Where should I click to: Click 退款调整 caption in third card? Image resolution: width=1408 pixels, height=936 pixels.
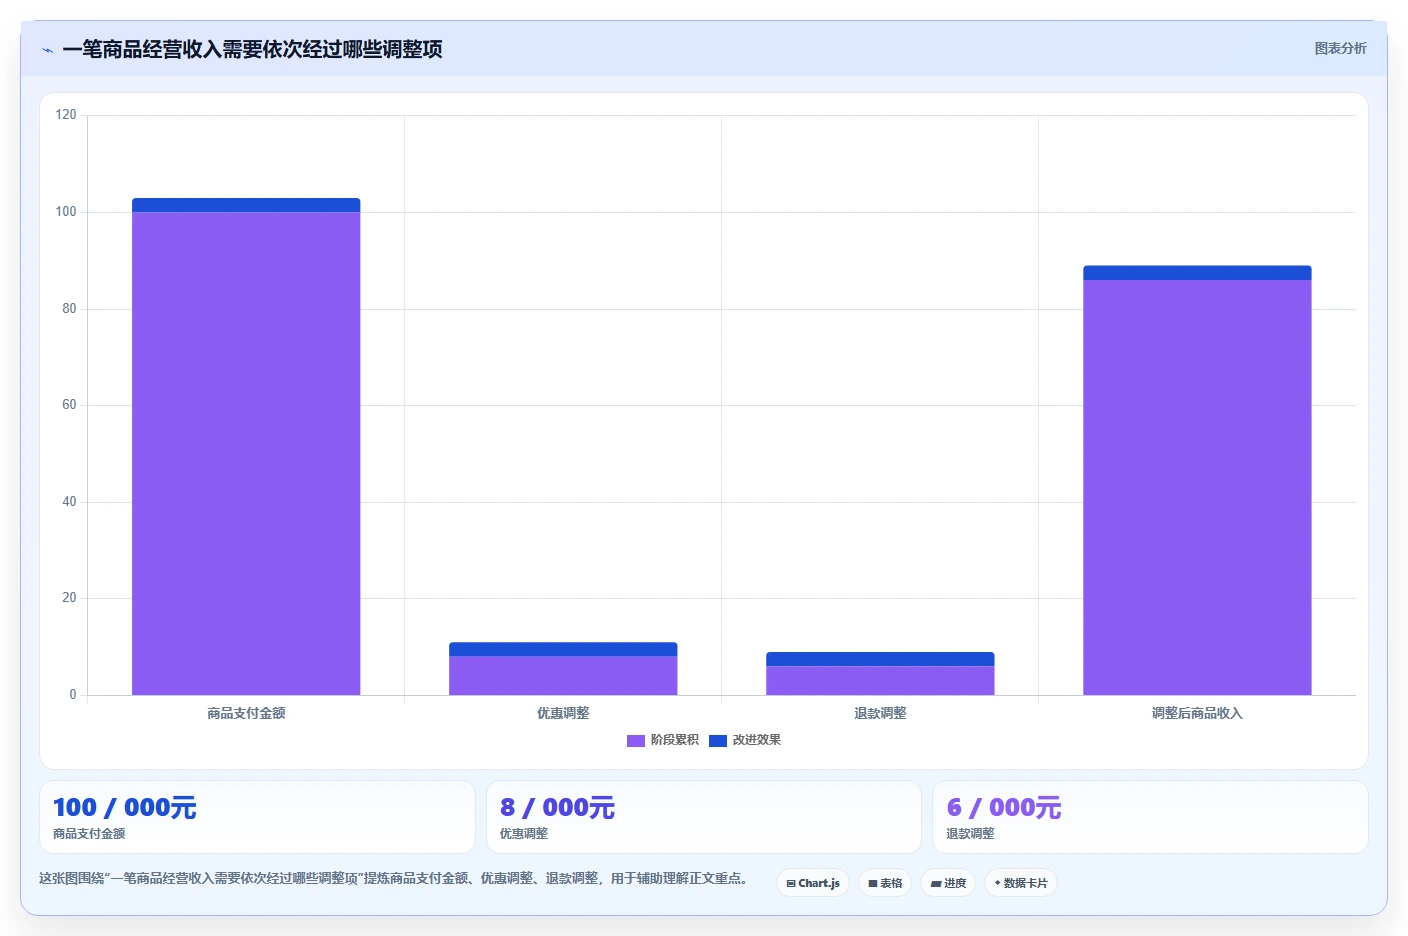pyautogui.click(x=970, y=834)
